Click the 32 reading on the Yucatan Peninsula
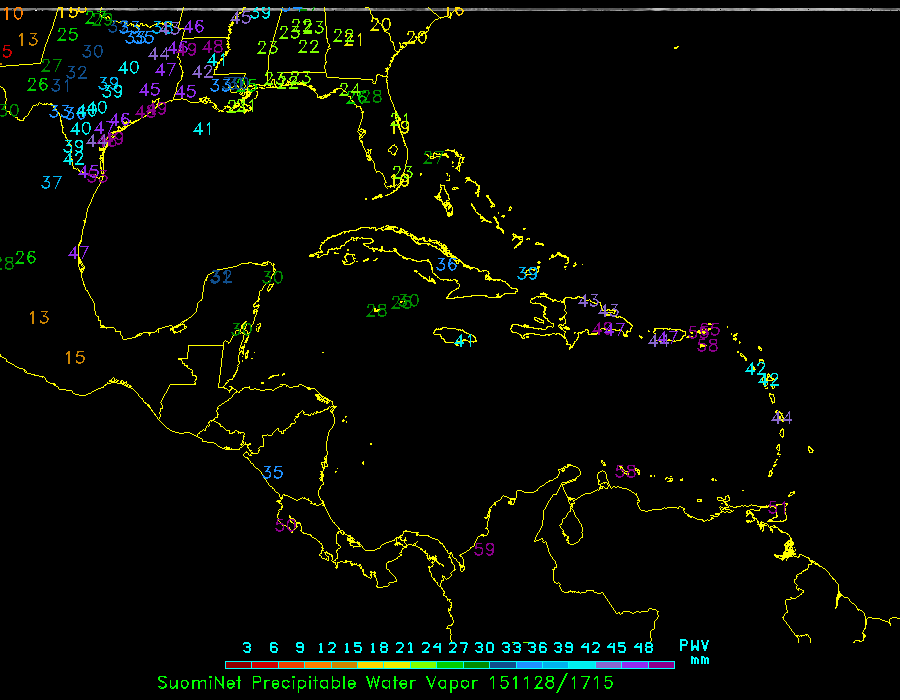The width and height of the screenshot is (900, 700). (222, 276)
